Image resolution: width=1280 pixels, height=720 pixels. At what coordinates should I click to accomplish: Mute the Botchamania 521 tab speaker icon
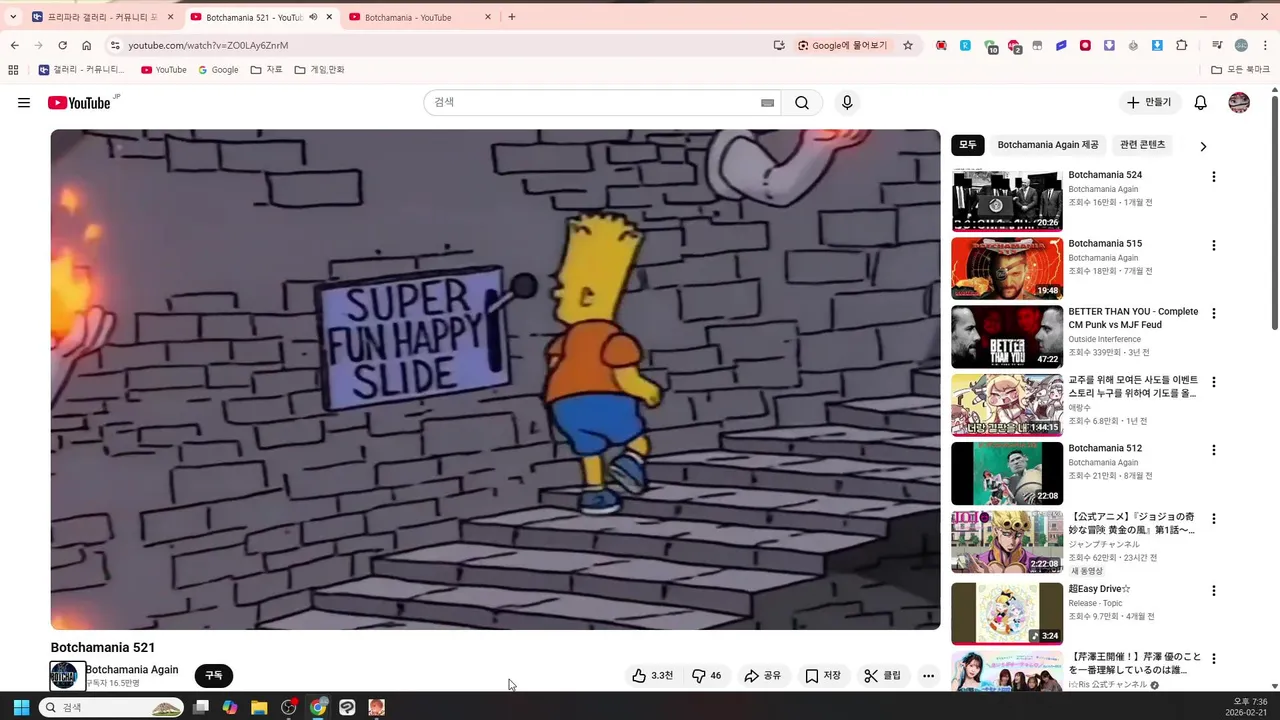click(x=313, y=17)
